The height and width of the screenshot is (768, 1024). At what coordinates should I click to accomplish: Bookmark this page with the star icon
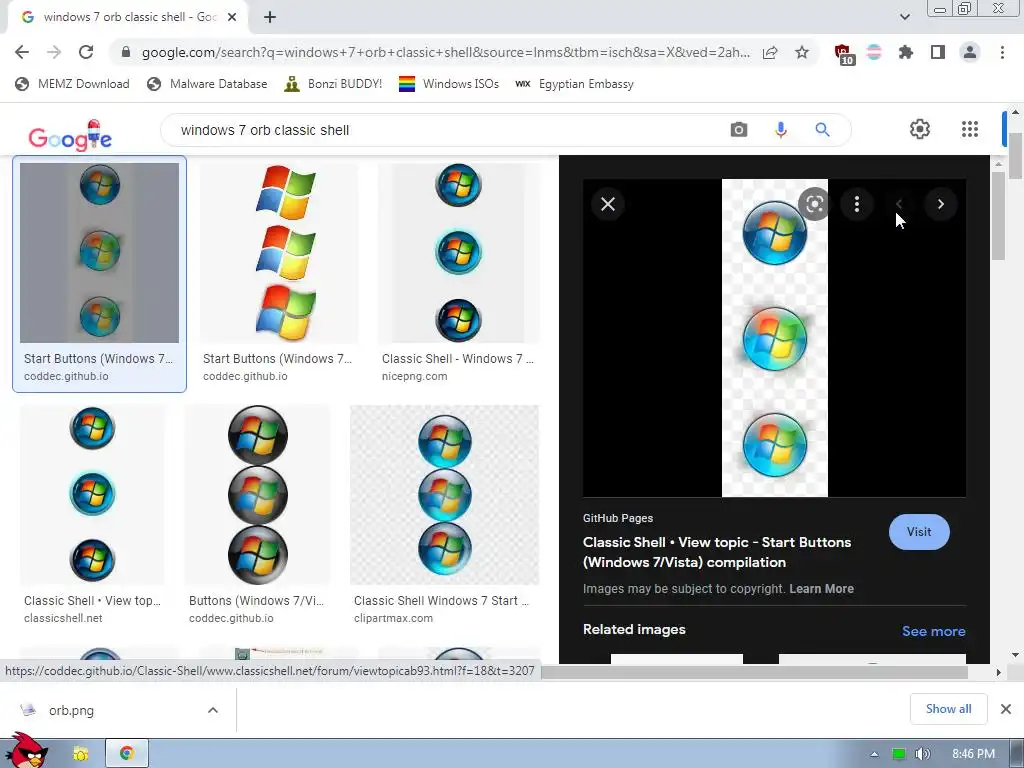pos(802,52)
